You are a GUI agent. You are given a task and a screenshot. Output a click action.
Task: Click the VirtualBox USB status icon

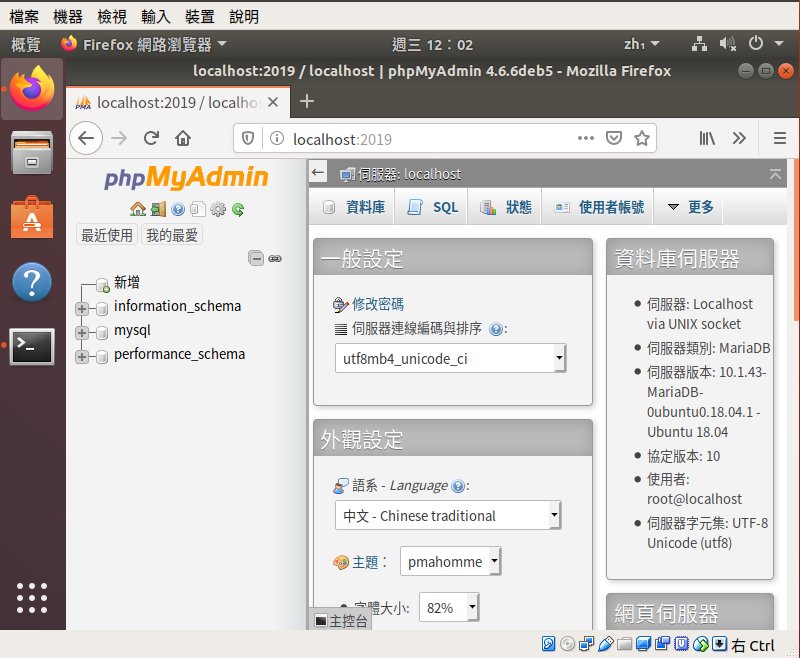606,644
